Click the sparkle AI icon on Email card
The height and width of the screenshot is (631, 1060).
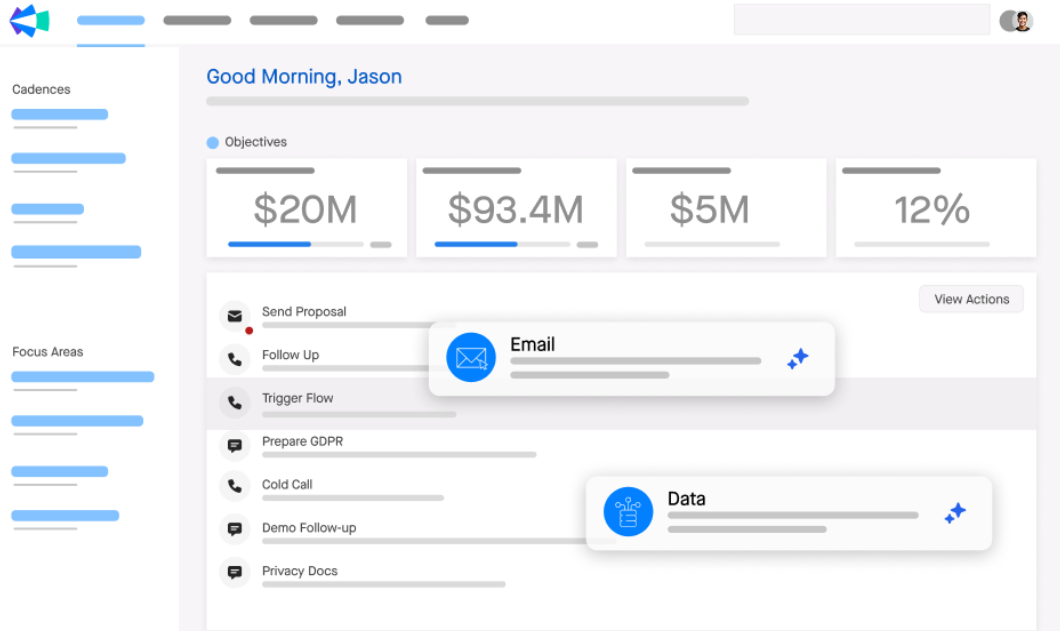click(x=798, y=358)
